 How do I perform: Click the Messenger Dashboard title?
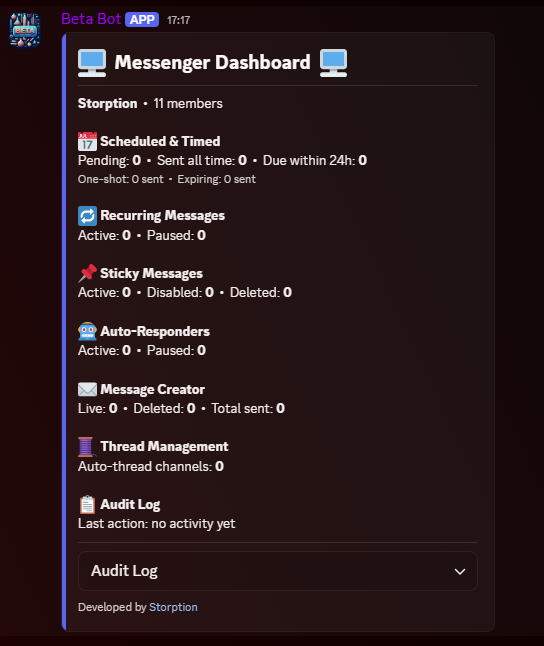[x=212, y=63]
